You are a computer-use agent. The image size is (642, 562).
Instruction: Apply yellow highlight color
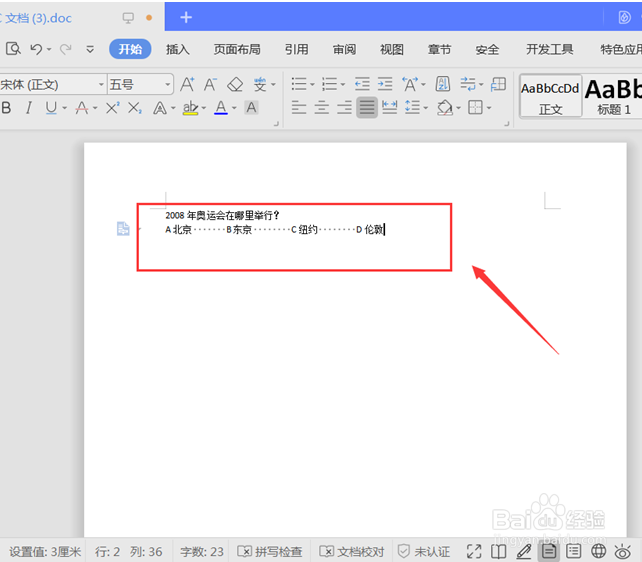tap(190, 108)
